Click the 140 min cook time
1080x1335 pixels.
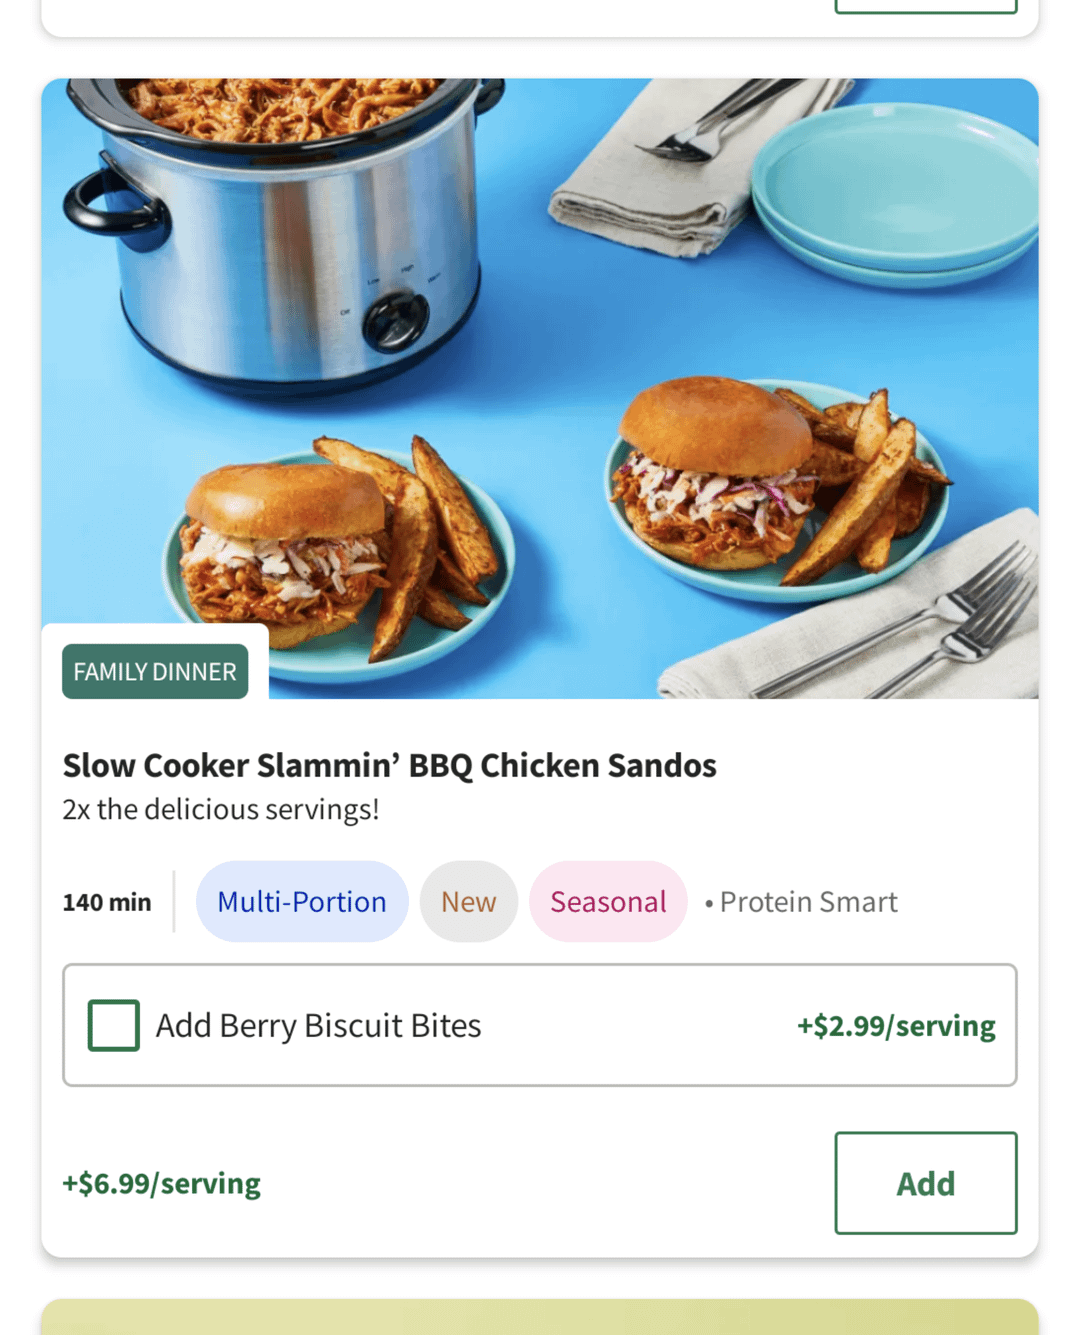tap(107, 902)
